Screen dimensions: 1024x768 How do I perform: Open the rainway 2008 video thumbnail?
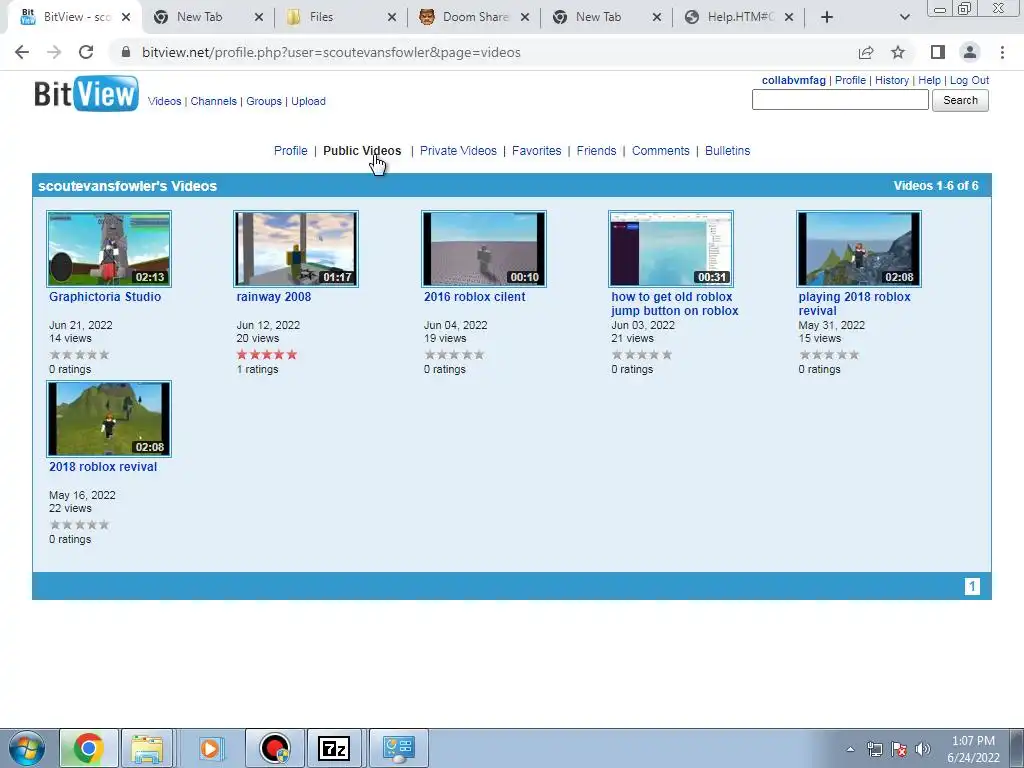pos(296,249)
